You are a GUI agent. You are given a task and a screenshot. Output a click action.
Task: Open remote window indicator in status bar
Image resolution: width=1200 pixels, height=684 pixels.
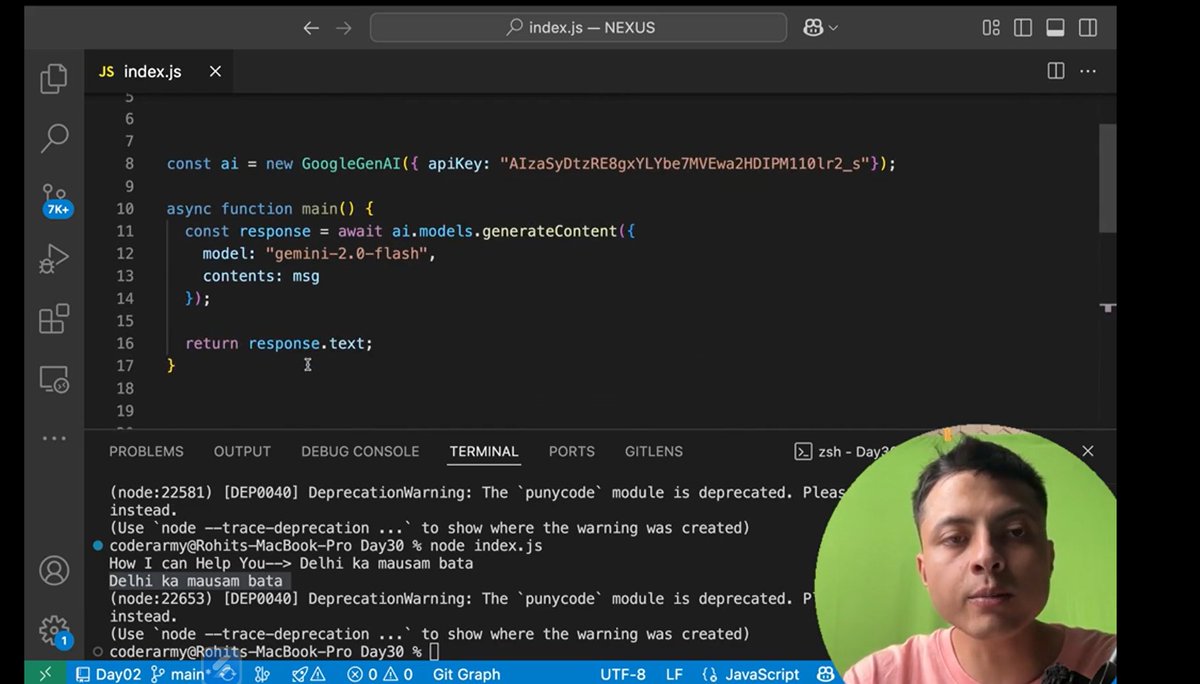click(46, 674)
